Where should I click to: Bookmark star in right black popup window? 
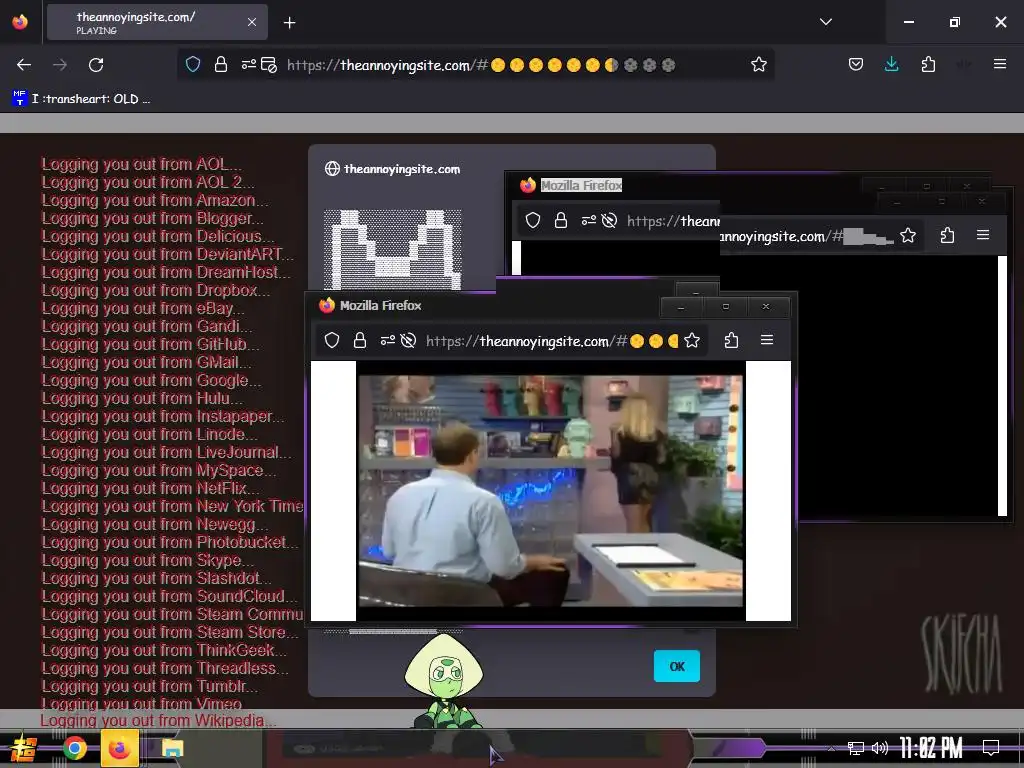(908, 236)
